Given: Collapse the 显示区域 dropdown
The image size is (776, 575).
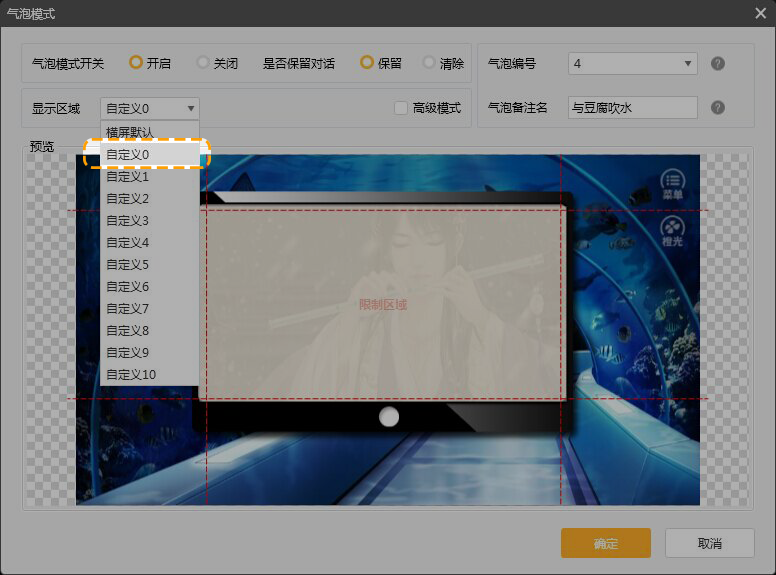Looking at the screenshot, I should [x=150, y=108].
